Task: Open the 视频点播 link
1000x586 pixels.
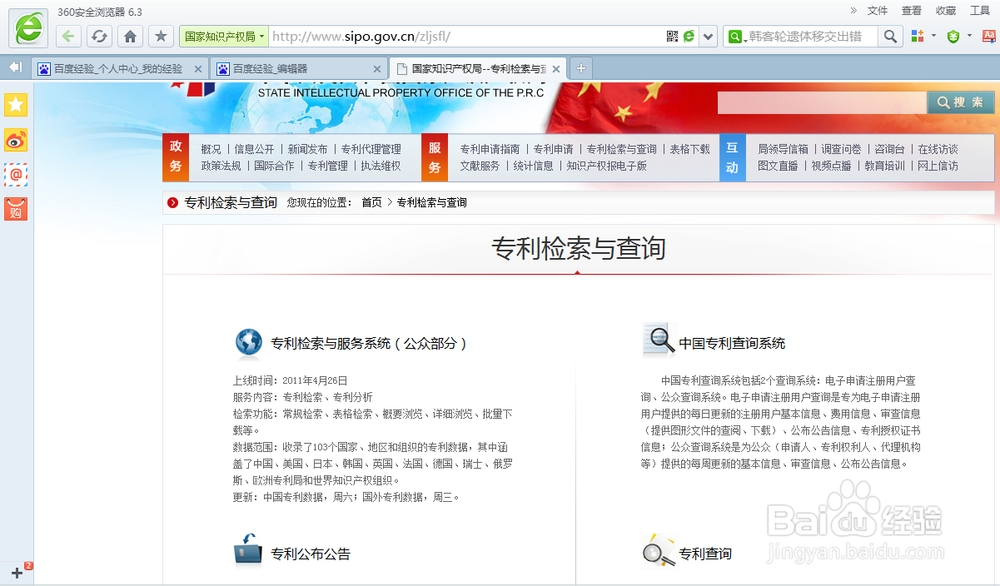Action: pyautogui.click(x=831, y=166)
